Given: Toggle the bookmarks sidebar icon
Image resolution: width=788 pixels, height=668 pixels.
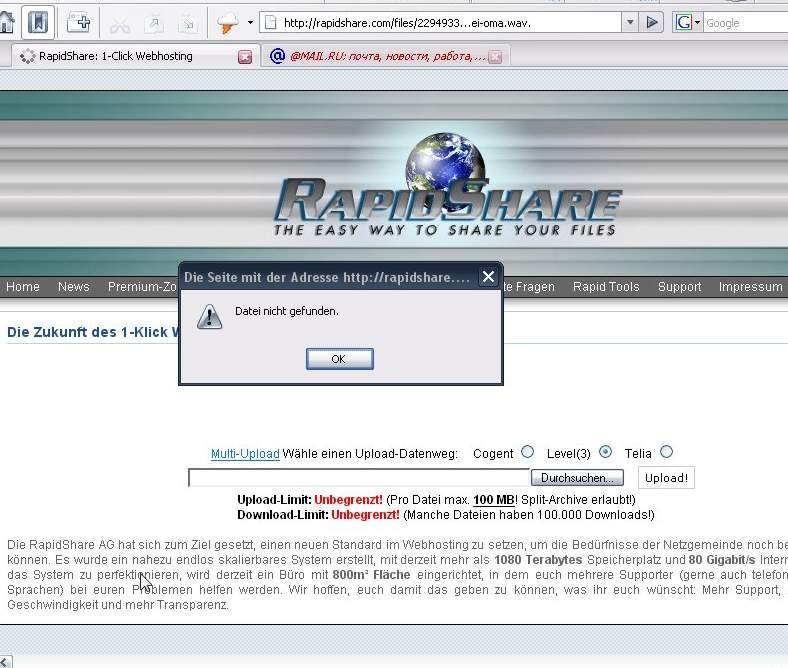Looking at the screenshot, I should (38, 23).
